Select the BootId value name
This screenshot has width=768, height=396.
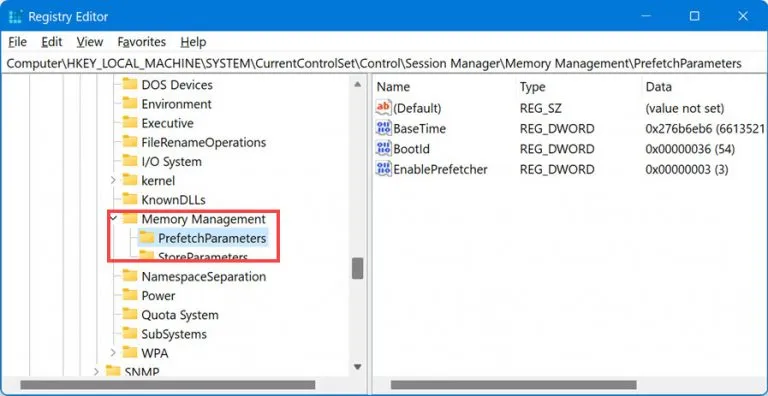(411, 149)
